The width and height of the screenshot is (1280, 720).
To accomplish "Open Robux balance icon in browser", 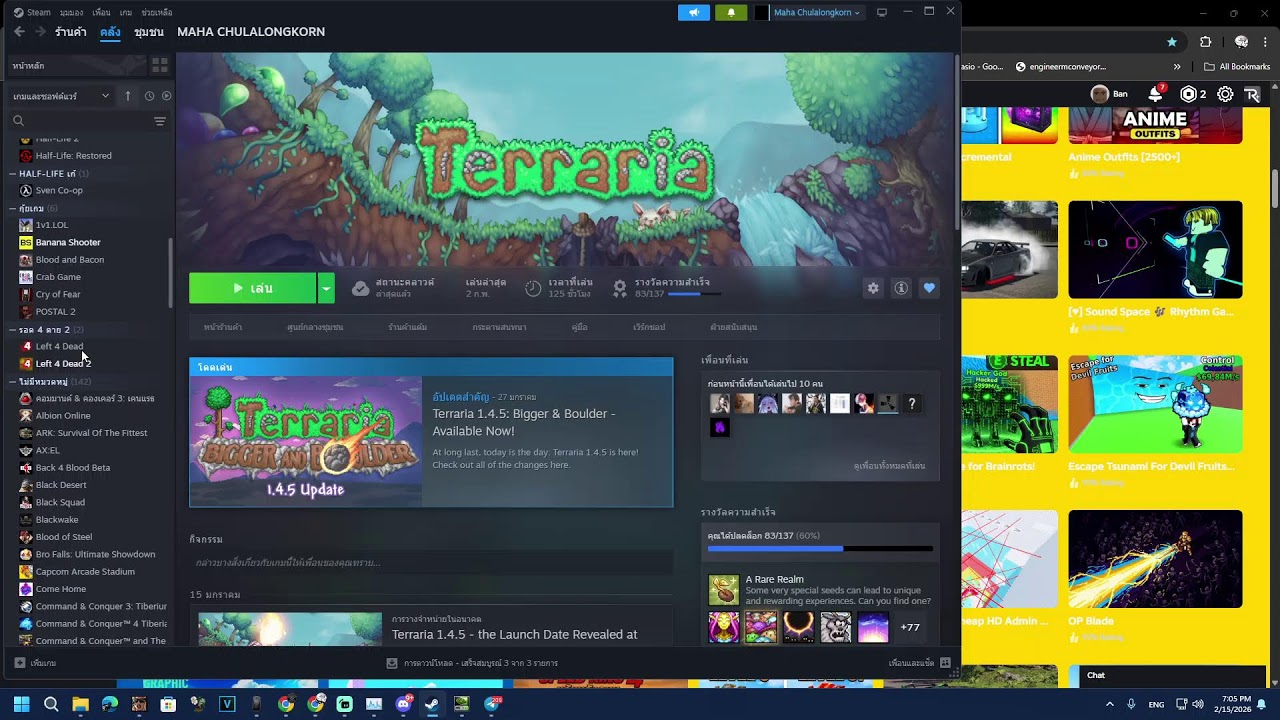I will pos(1189,94).
